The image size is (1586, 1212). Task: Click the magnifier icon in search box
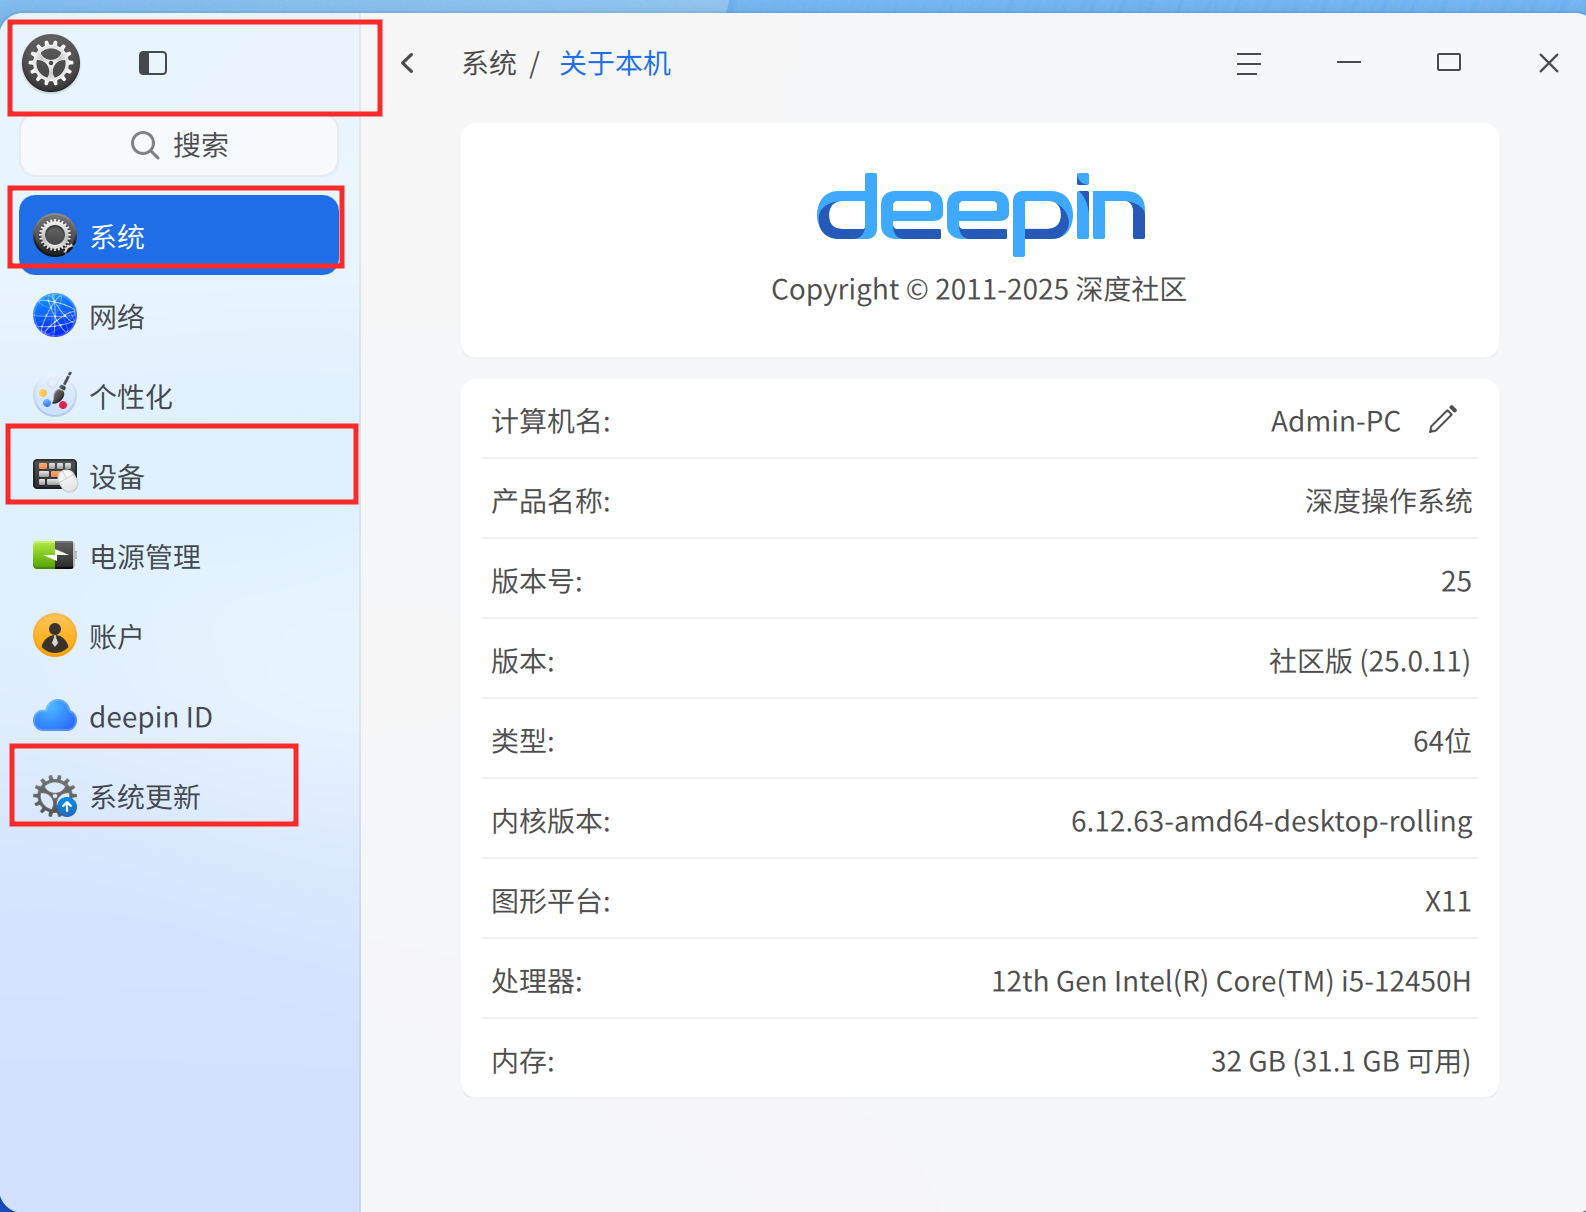click(x=145, y=145)
